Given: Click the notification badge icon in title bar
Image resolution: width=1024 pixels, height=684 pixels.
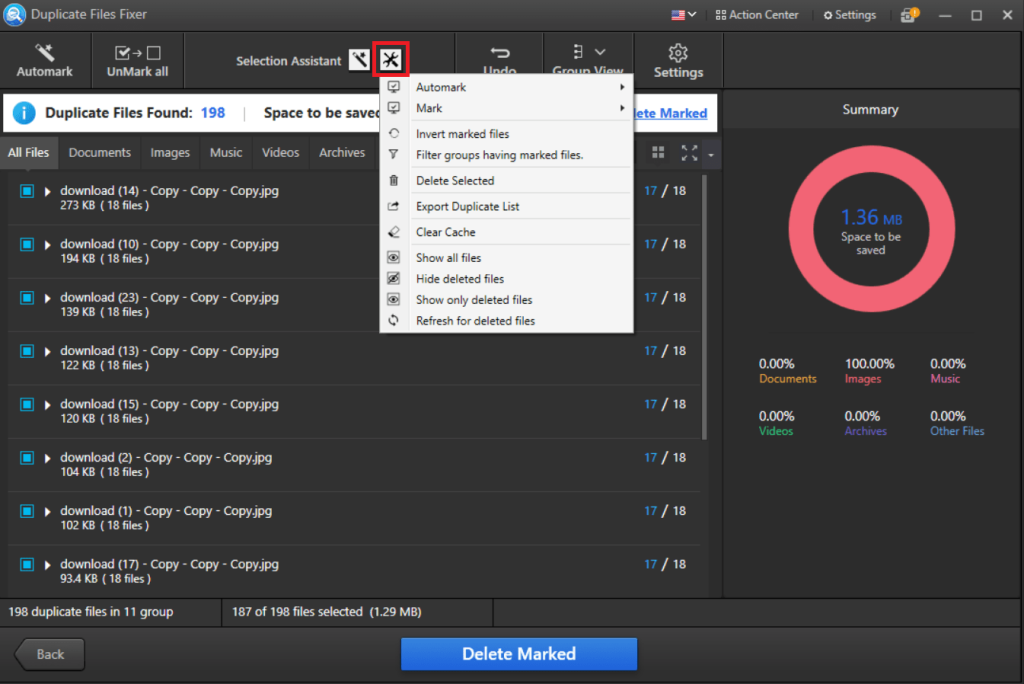Looking at the screenshot, I should point(909,14).
